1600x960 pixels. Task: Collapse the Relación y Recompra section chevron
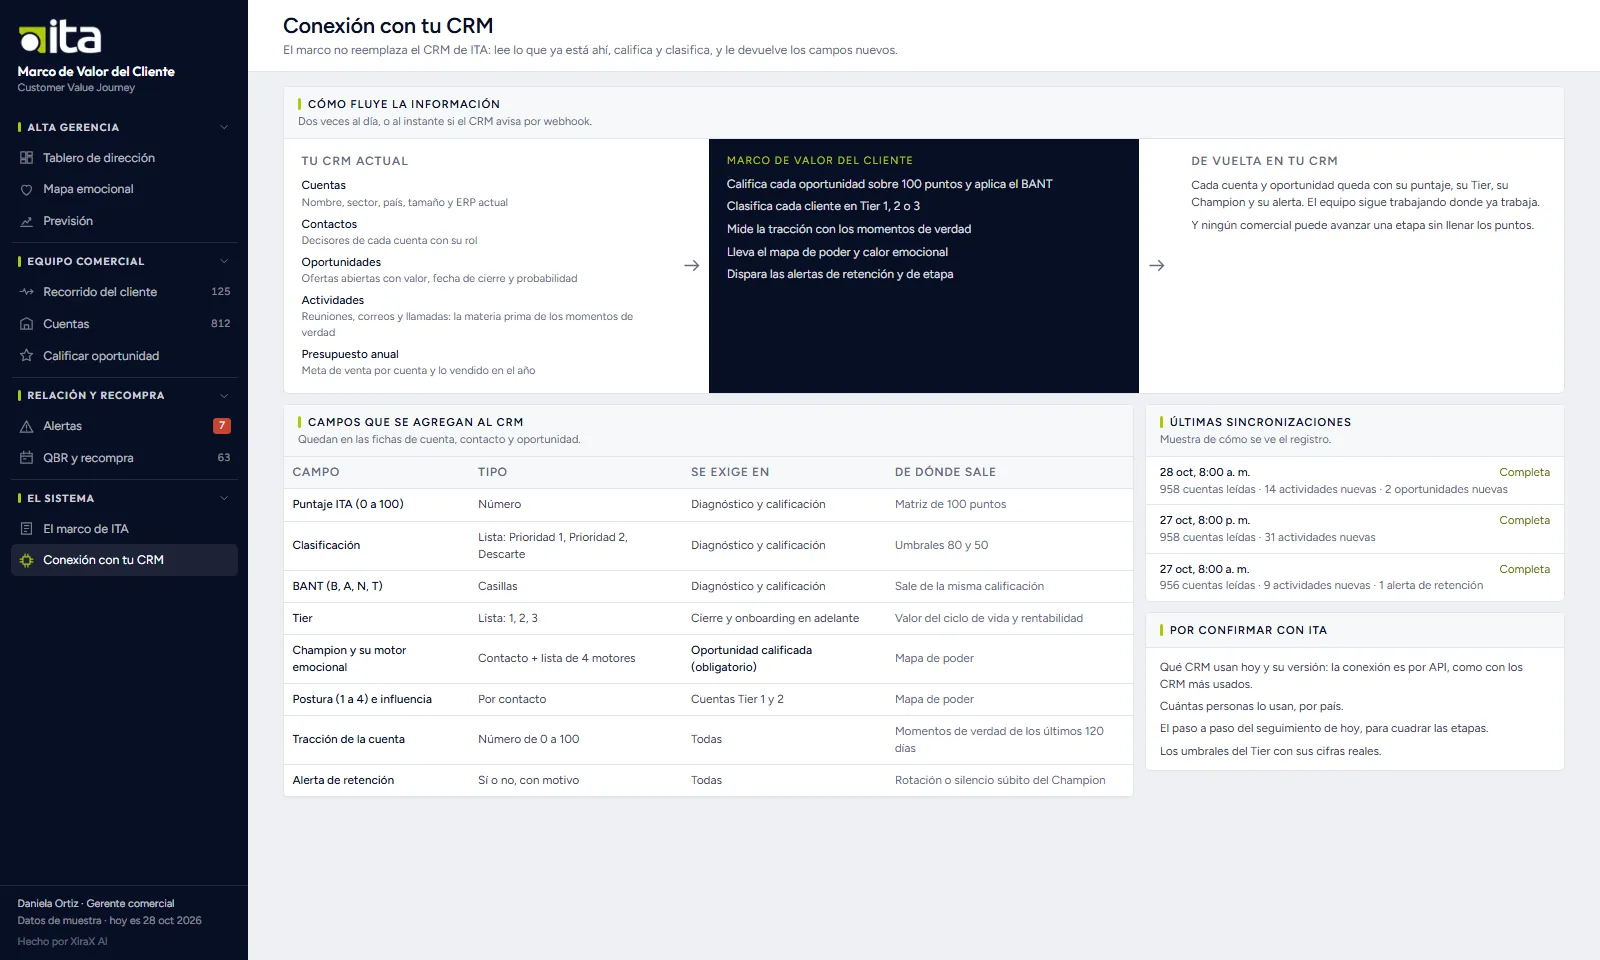point(224,395)
